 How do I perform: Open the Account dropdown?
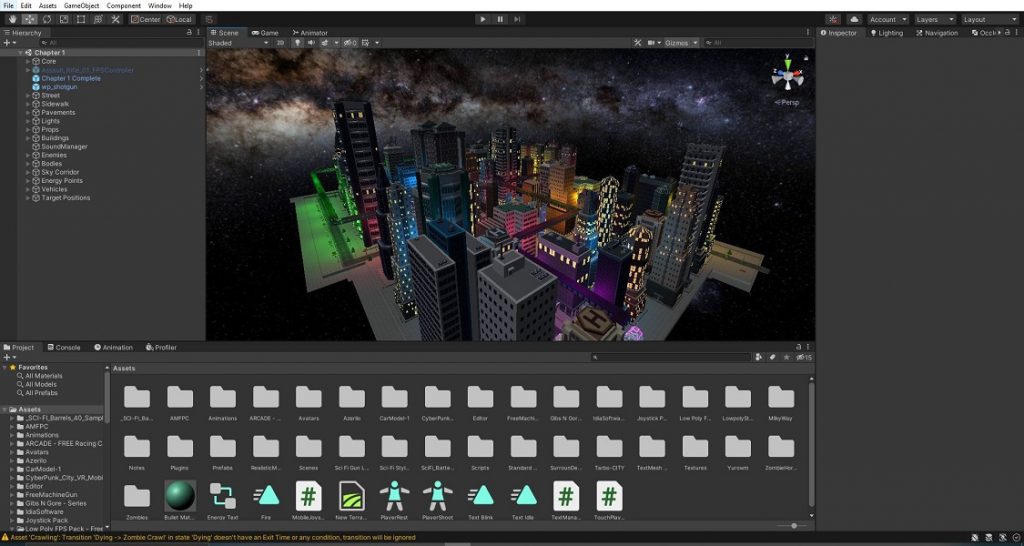pos(888,20)
